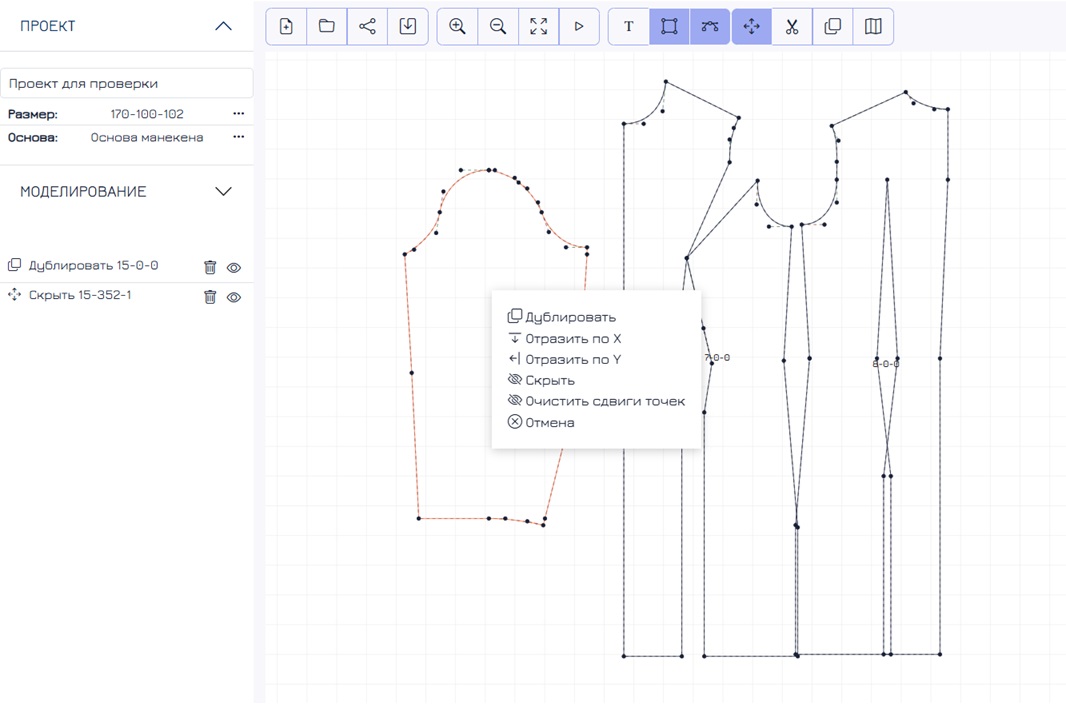
Task: Click the zoom in magnifier icon
Action: tap(457, 27)
